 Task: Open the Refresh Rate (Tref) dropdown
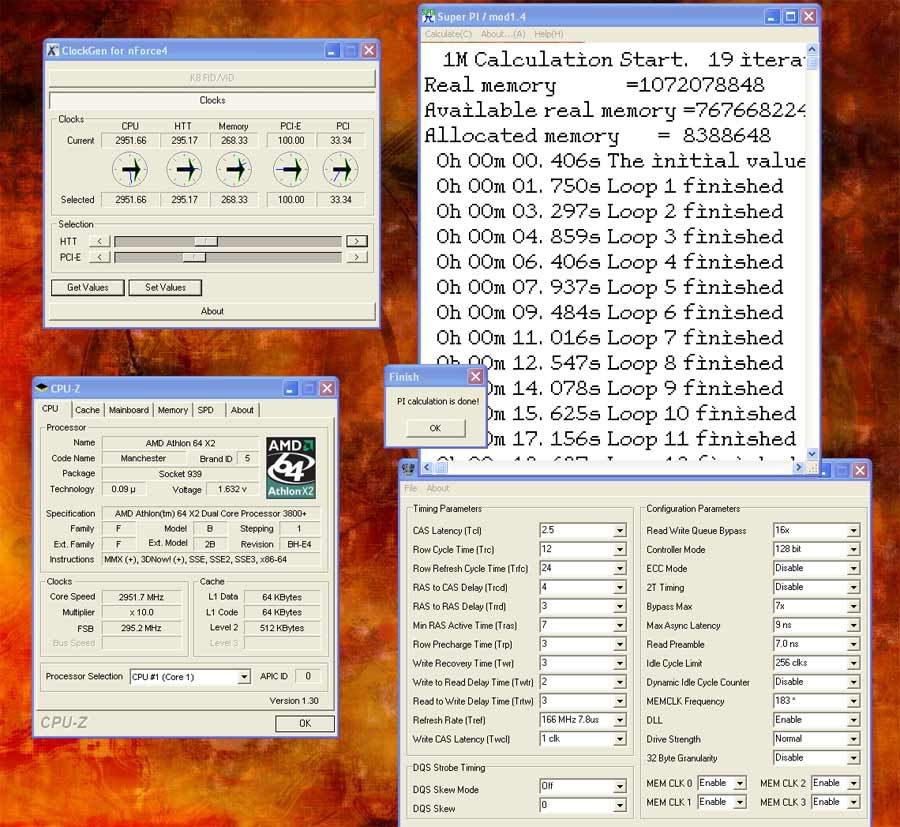coord(620,720)
